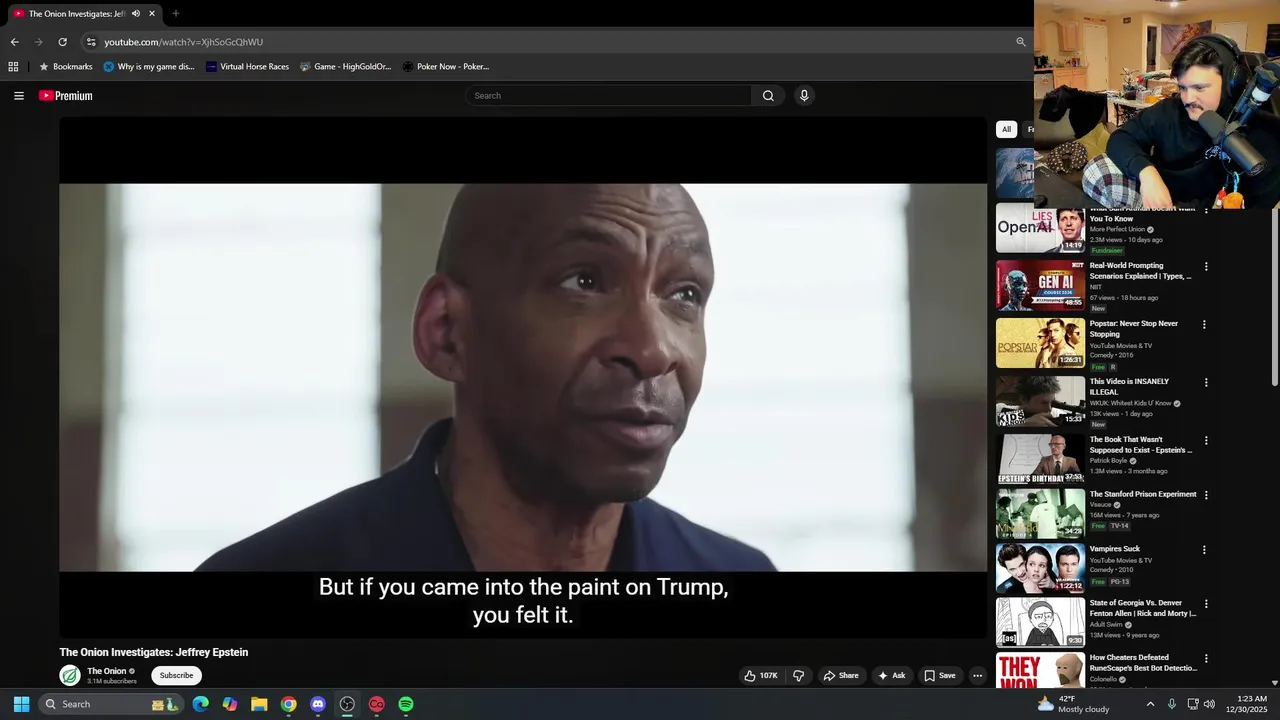This screenshot has height=720, width=1280.
Task: Open the Share dialog for the video
Action: point(841,676)
